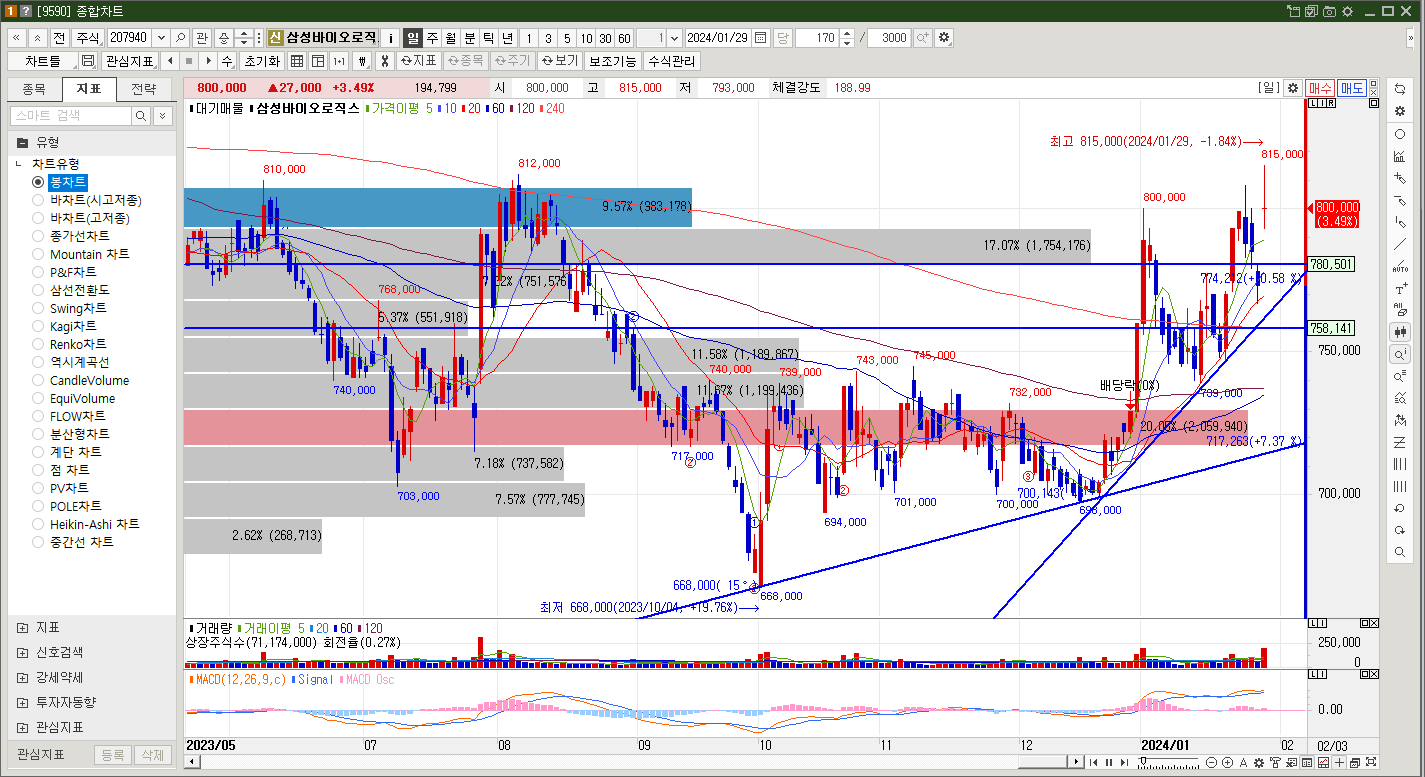Viewport: 1425px width, 777px height.
Task: Switch to the 전략 tab
Action: [x=144, y=89]
